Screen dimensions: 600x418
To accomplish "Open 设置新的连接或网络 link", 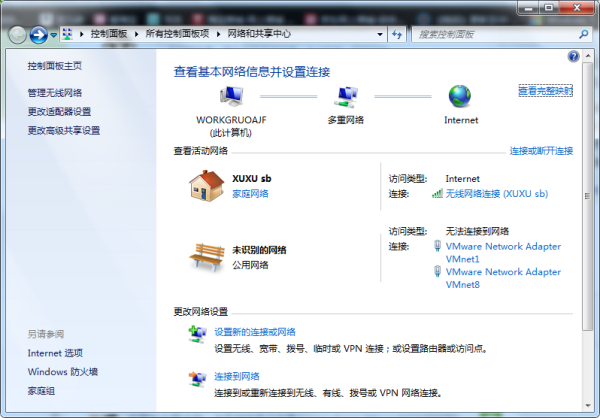I will (x=255, y=332).
